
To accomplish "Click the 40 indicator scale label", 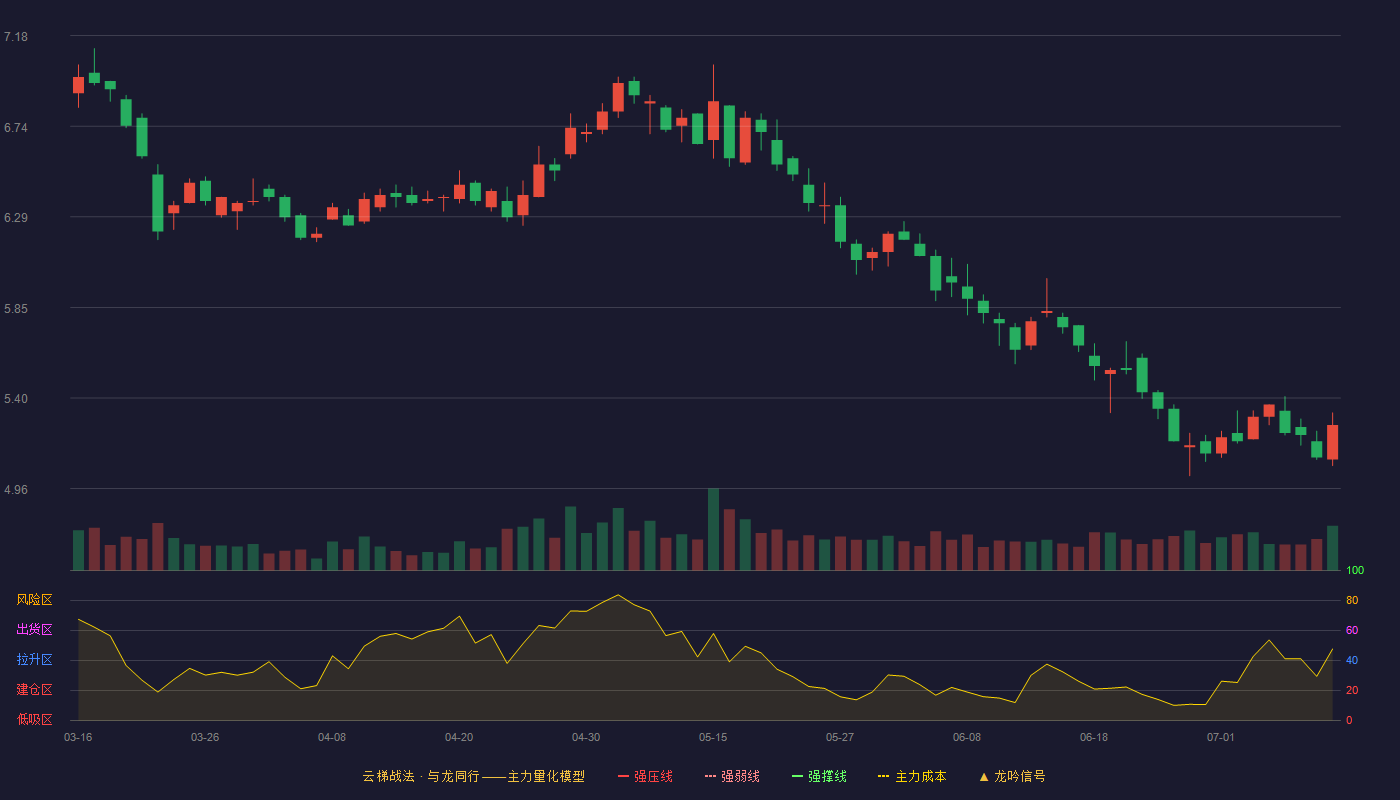I will point(1352,660).
